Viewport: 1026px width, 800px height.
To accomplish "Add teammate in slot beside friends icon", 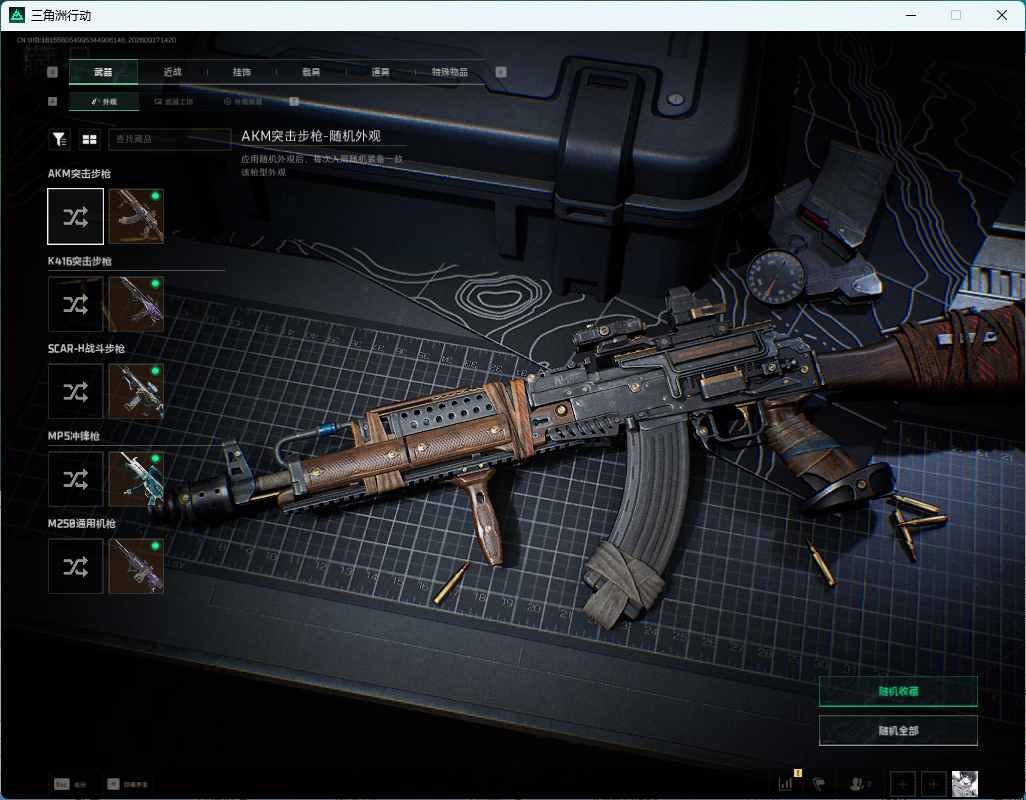I will (902, 784).
